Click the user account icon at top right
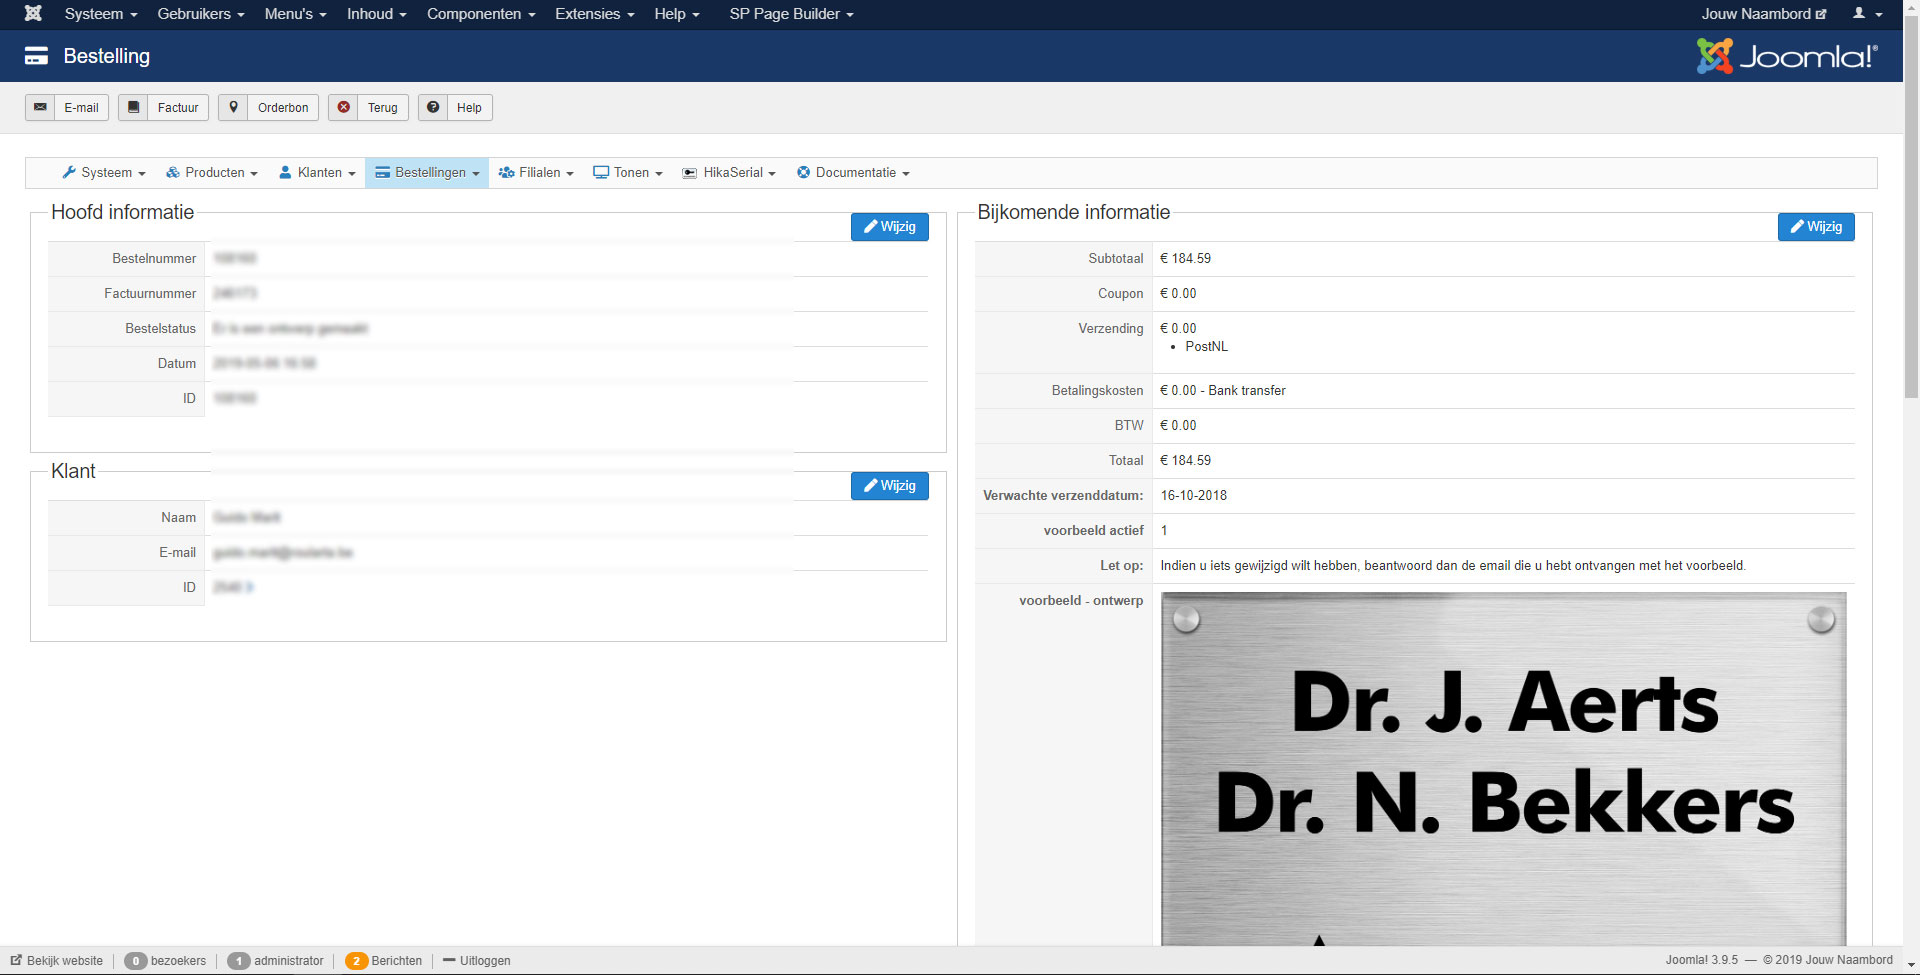The width and height of the screenshot is (1920, 975). (x=1859, y=13)
